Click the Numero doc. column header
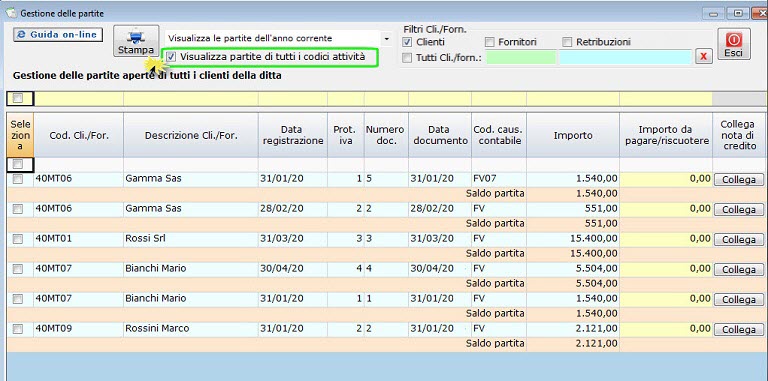768x381 pixels. point(386,136)
